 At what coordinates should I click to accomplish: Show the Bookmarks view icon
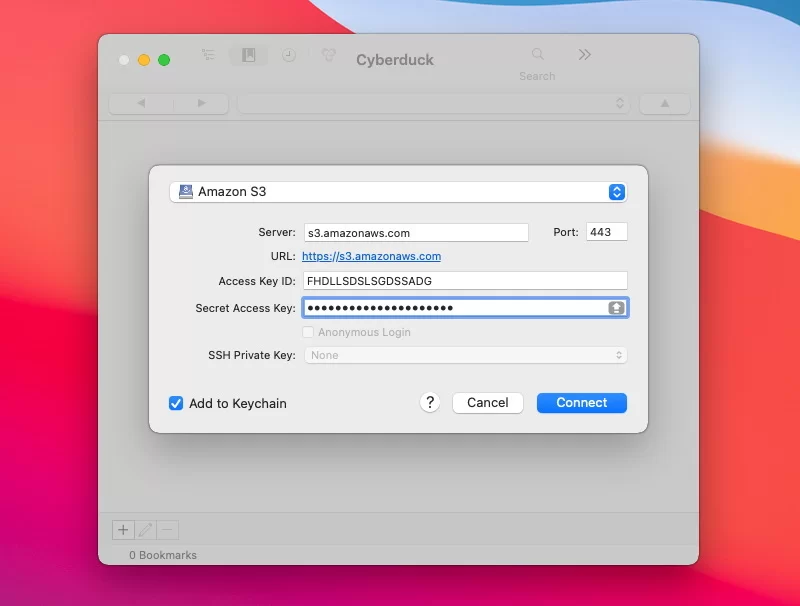tap(248, 55)
